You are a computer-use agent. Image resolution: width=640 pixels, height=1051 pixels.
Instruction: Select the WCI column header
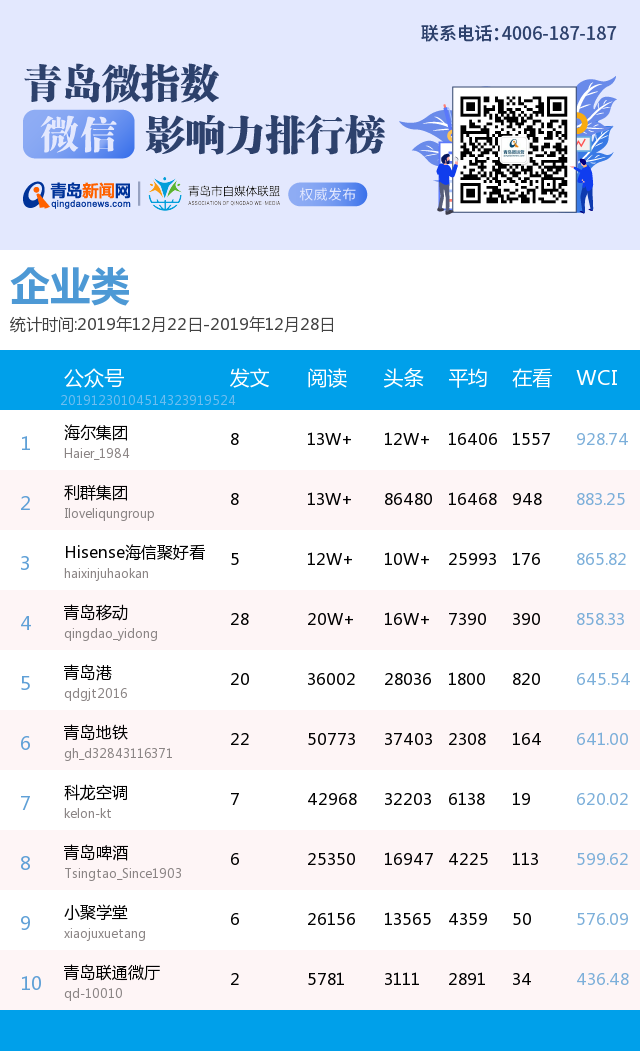[x=597, y=378]
